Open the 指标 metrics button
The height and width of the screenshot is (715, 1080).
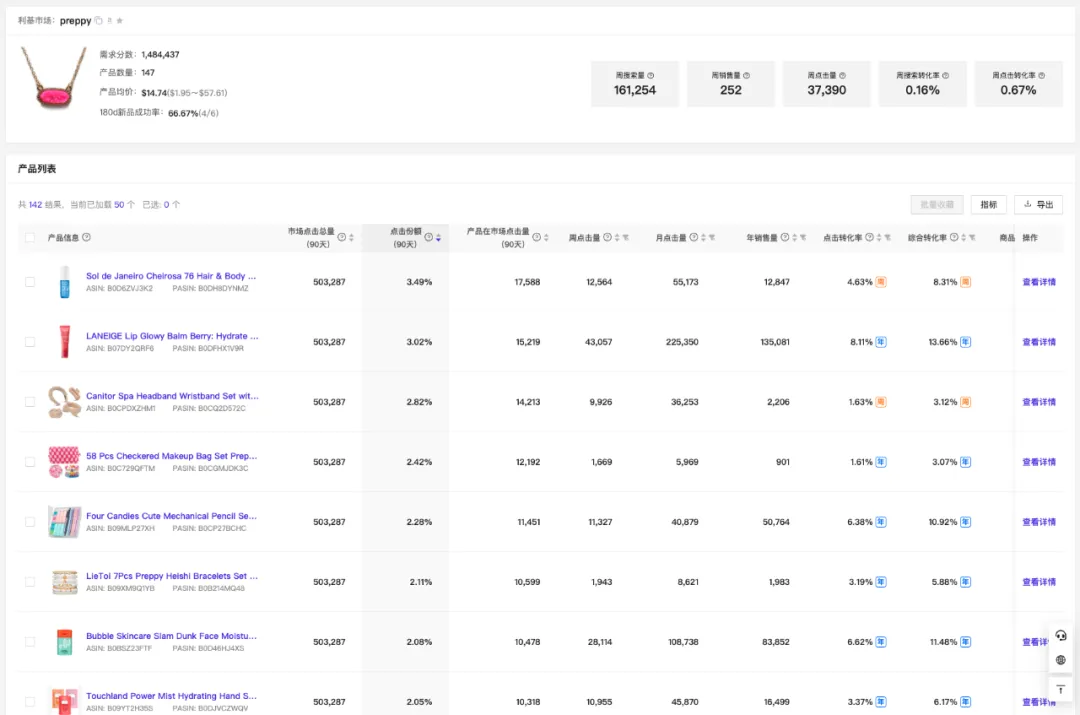click(x=988, y=205)
